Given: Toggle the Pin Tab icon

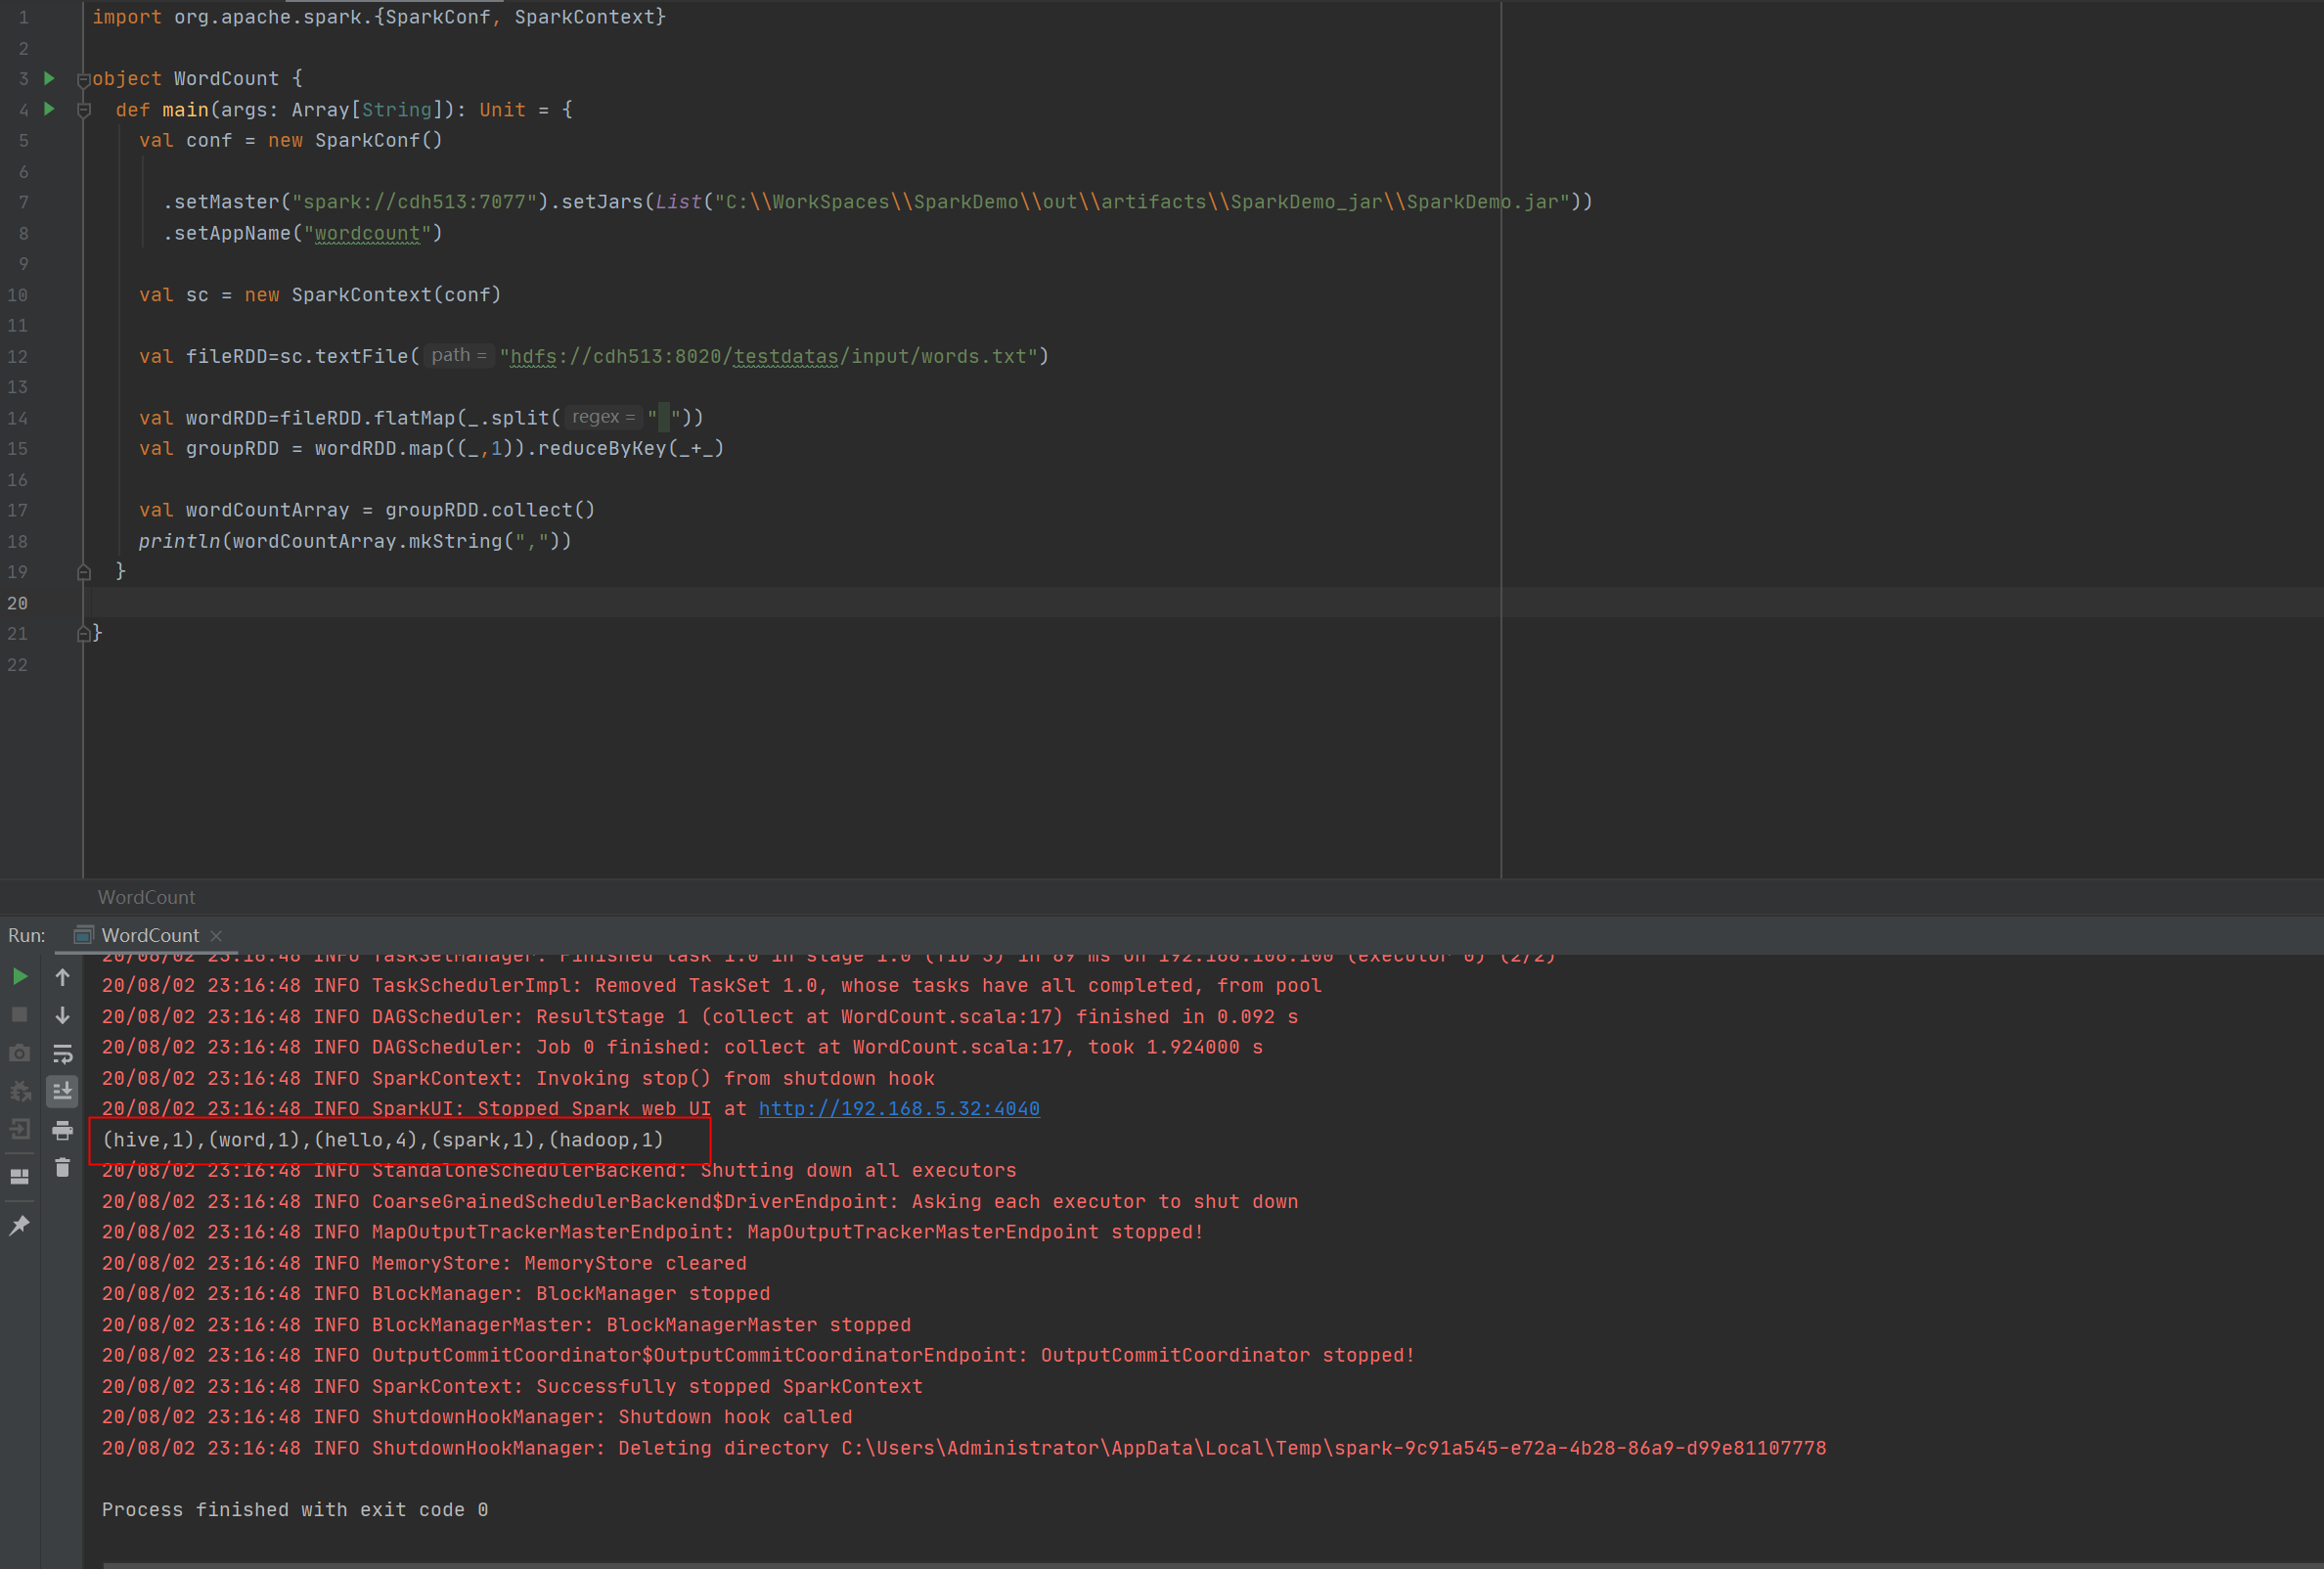Looking at the screenshot, I should (19, 1225).
